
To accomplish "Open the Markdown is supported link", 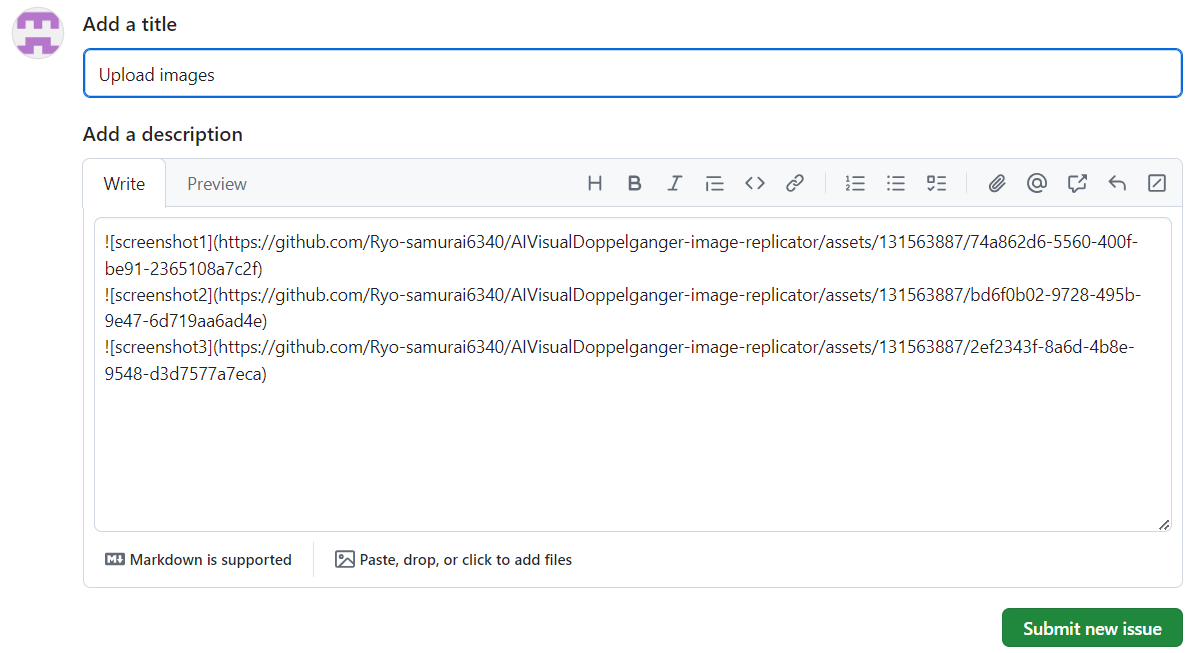I will pyautogui.click(x=198, y=559).
